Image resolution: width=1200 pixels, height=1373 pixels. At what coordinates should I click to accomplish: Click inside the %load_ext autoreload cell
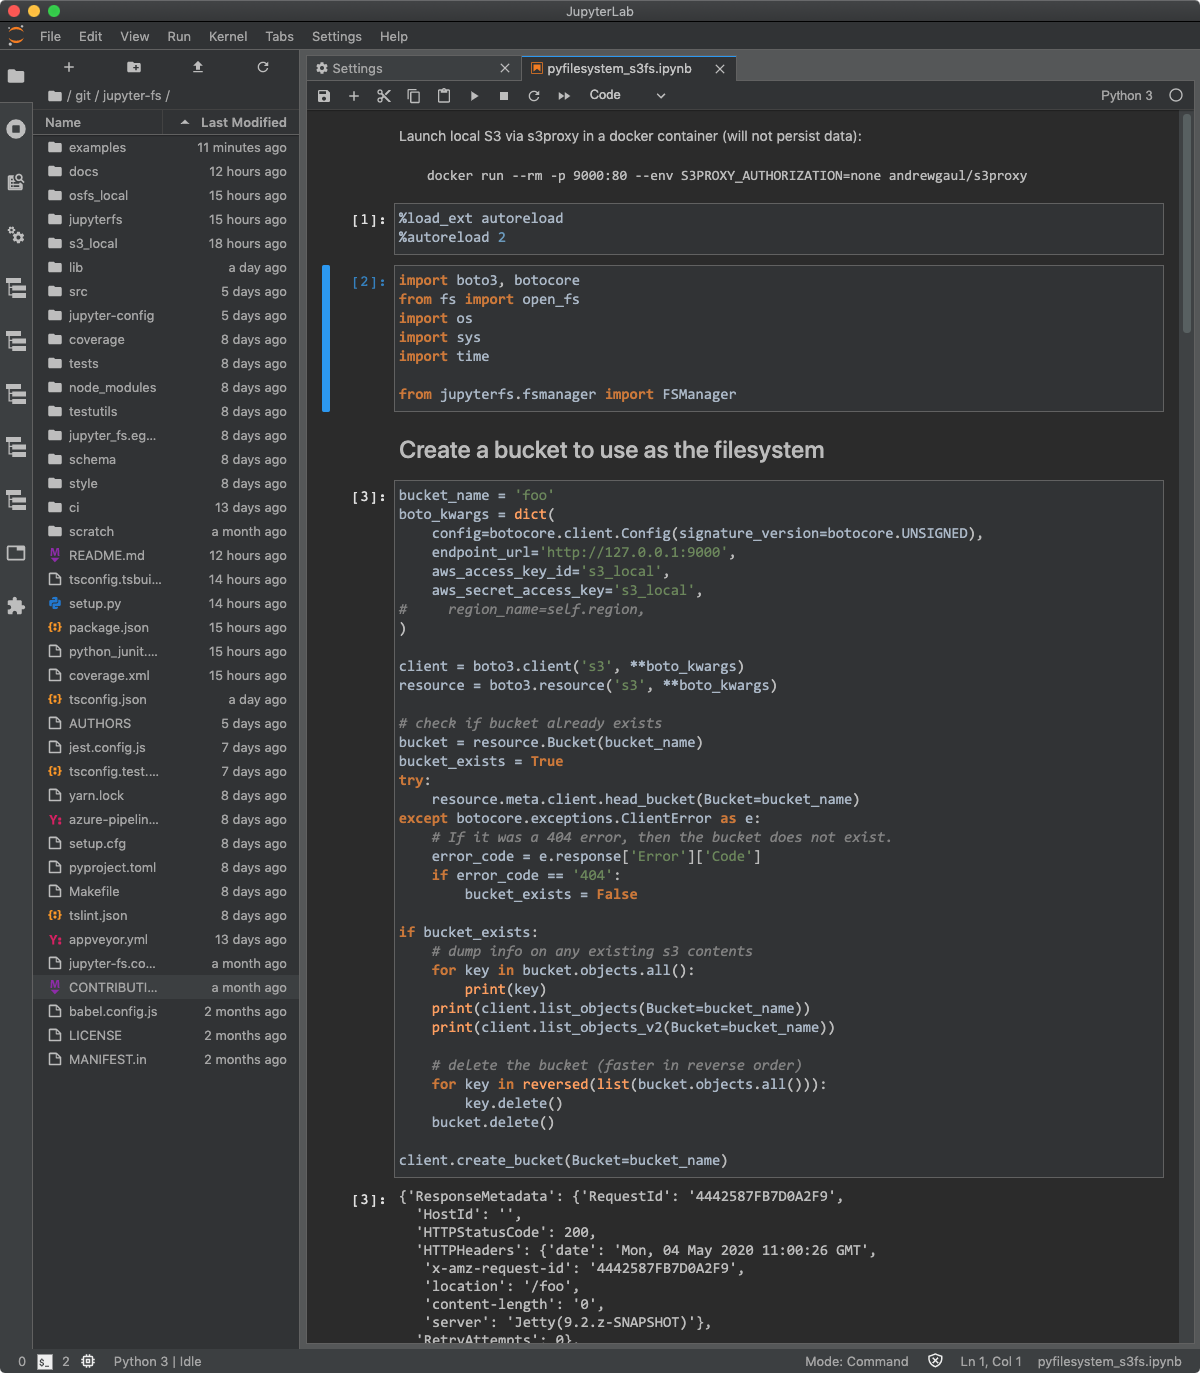tap(779, 228)
